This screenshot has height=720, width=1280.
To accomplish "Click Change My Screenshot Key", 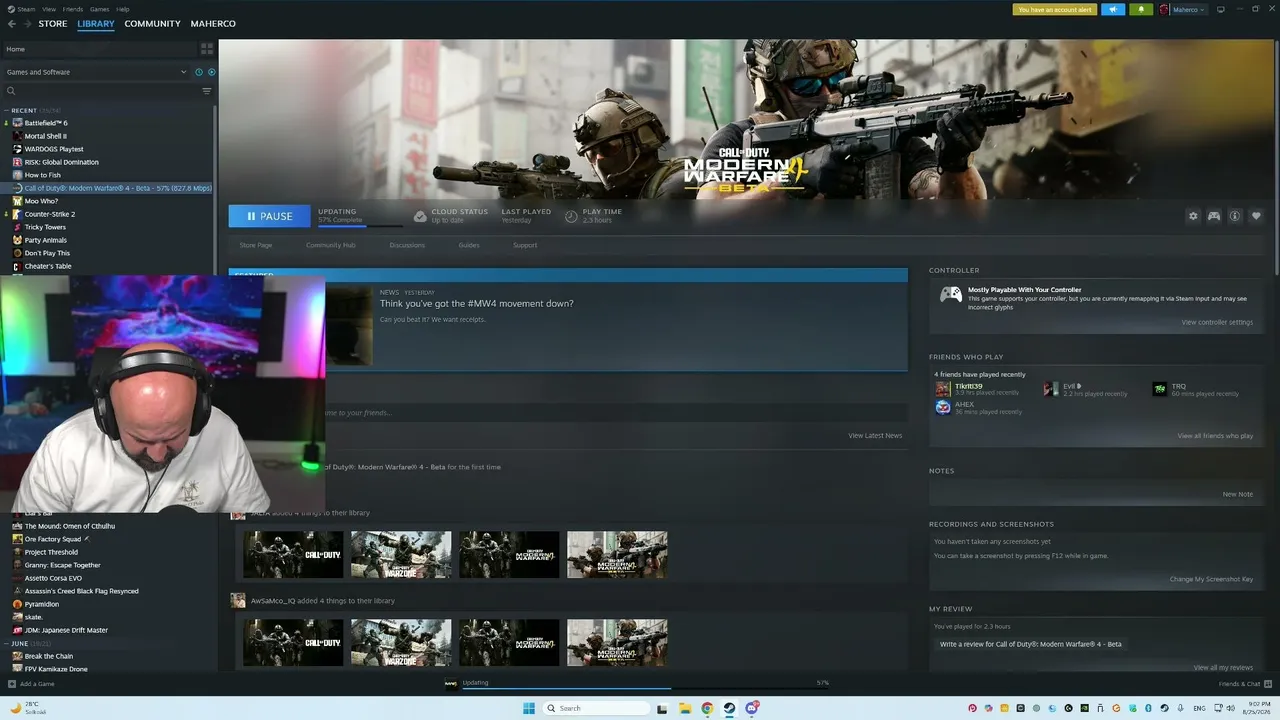I will click(1211, 579).
